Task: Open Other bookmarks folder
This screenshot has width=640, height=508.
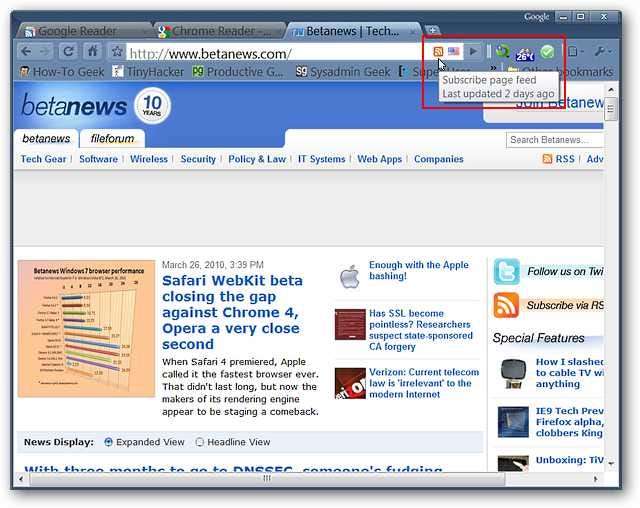Action: [560, 72]
